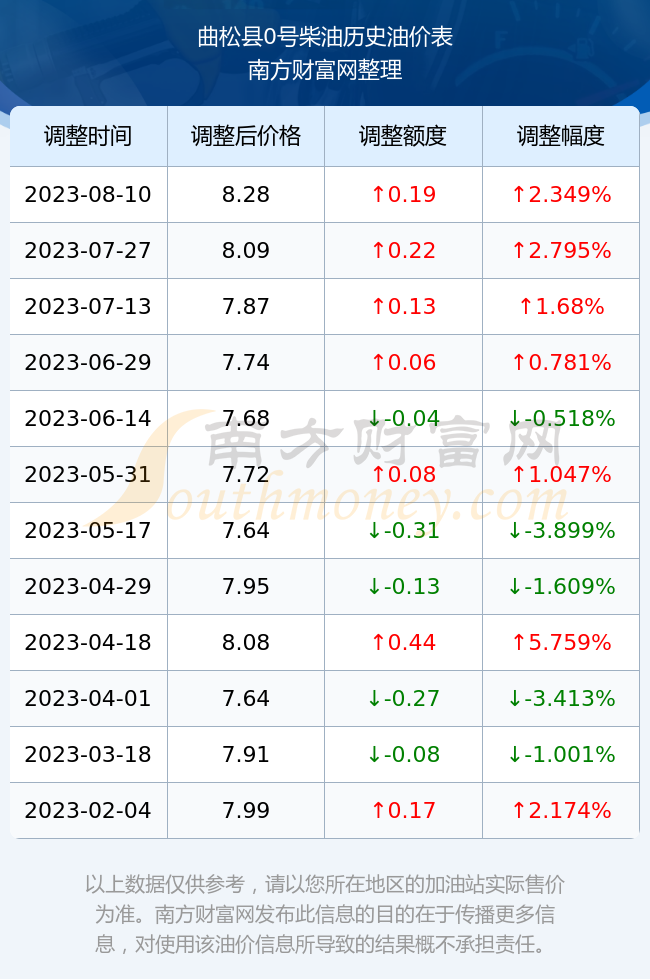Image resolution: width=650 pixels, height=980 pixels.
Task: Click the ↓-3.899% percentage cell
Action: pos(561,531)
